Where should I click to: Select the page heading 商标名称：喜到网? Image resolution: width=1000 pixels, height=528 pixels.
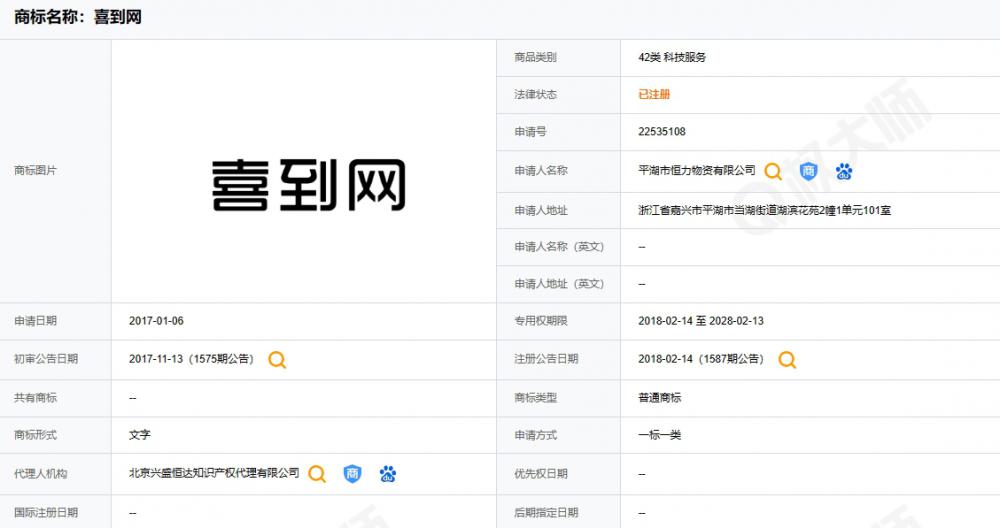click(78, 17)
